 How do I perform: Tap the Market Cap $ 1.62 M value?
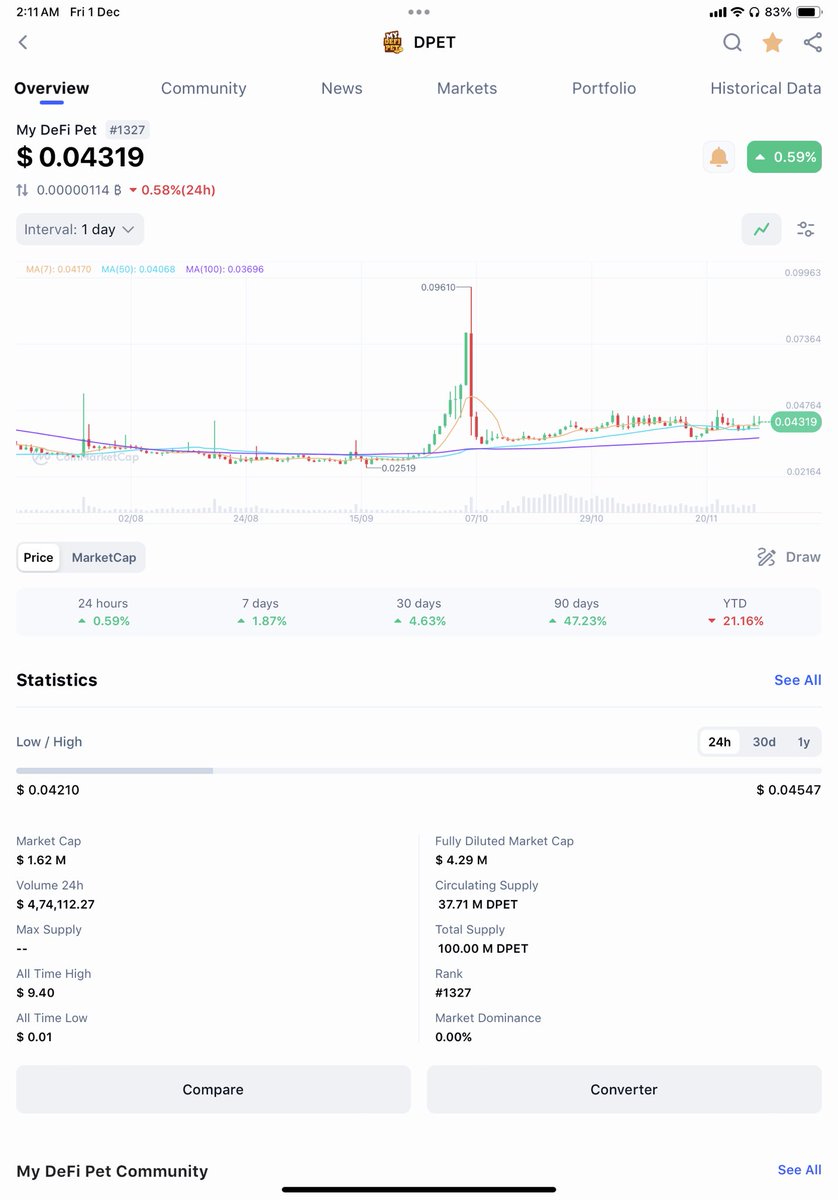pyautogui.click(x=41, y=860)
